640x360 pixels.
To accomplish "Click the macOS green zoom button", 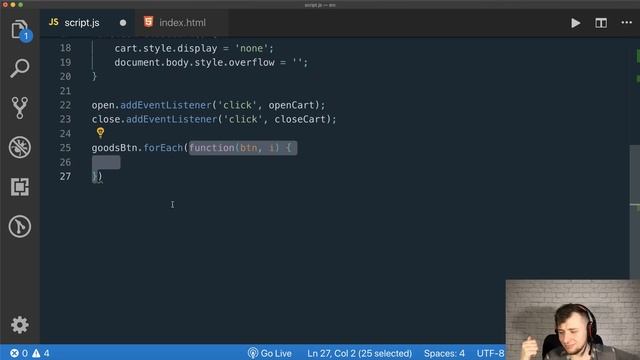I will click(20, 5).
